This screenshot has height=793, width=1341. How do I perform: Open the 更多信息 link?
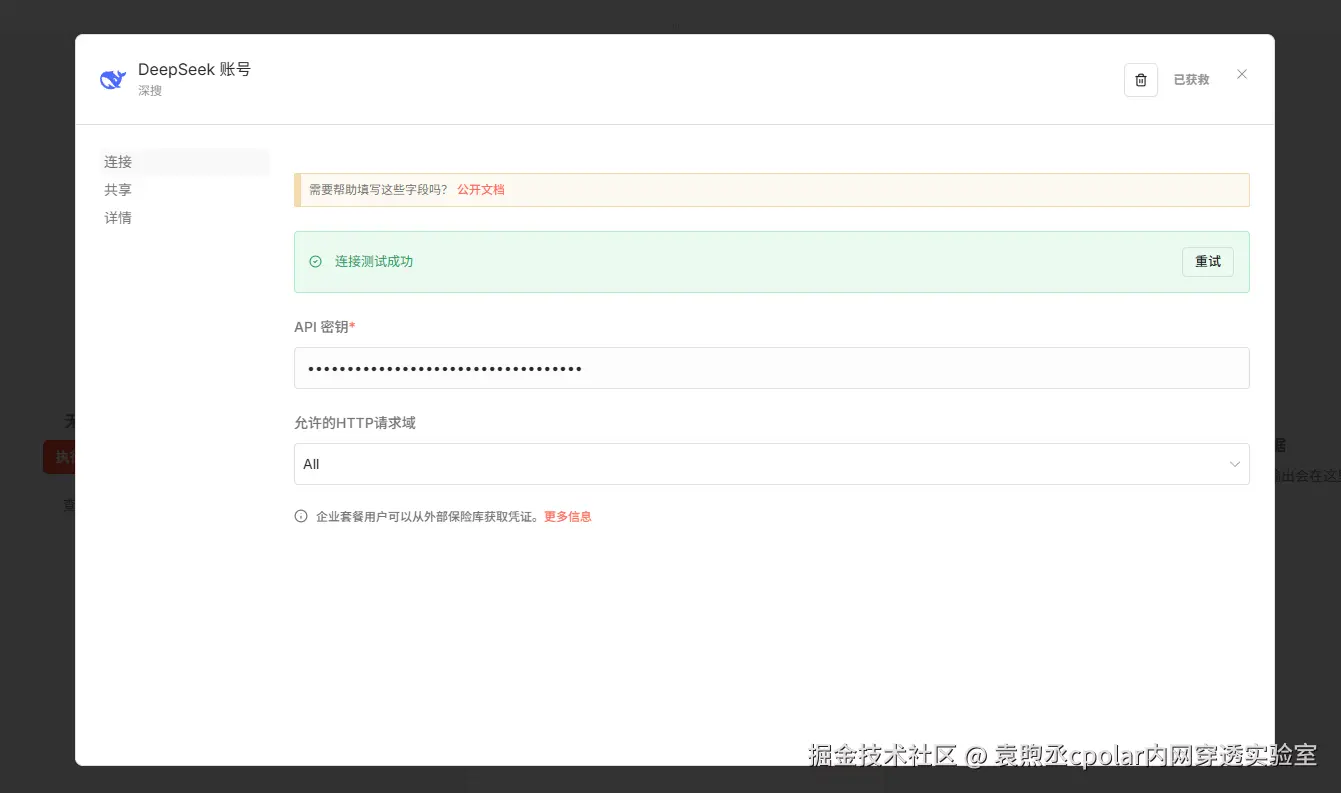coord(568,517)
